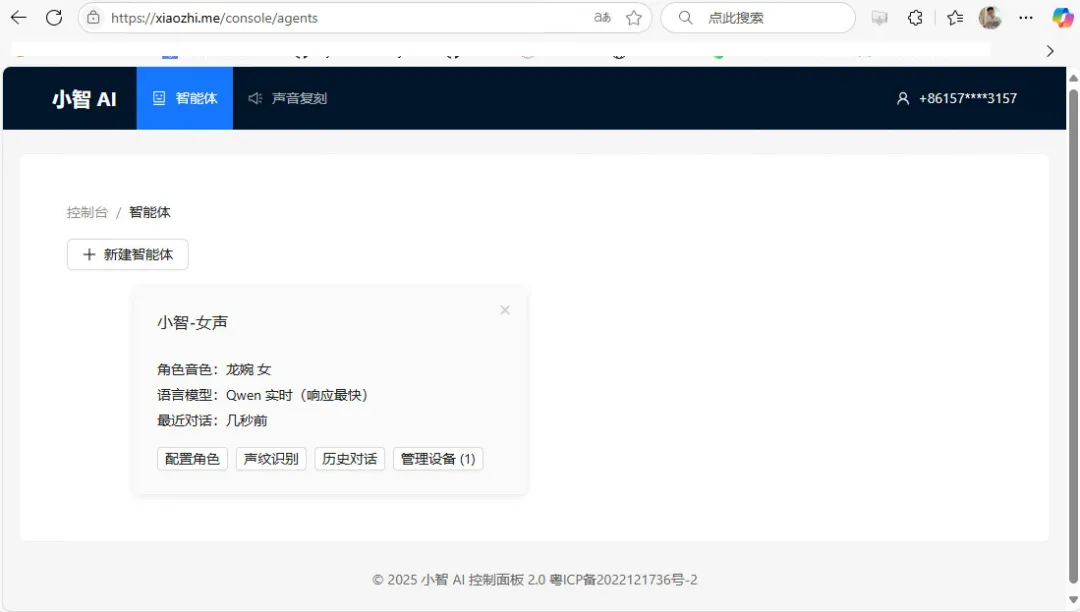1080x612 pixels.
Task: Click the translate (aA) icon in address bar
Action: coord(601,17)
